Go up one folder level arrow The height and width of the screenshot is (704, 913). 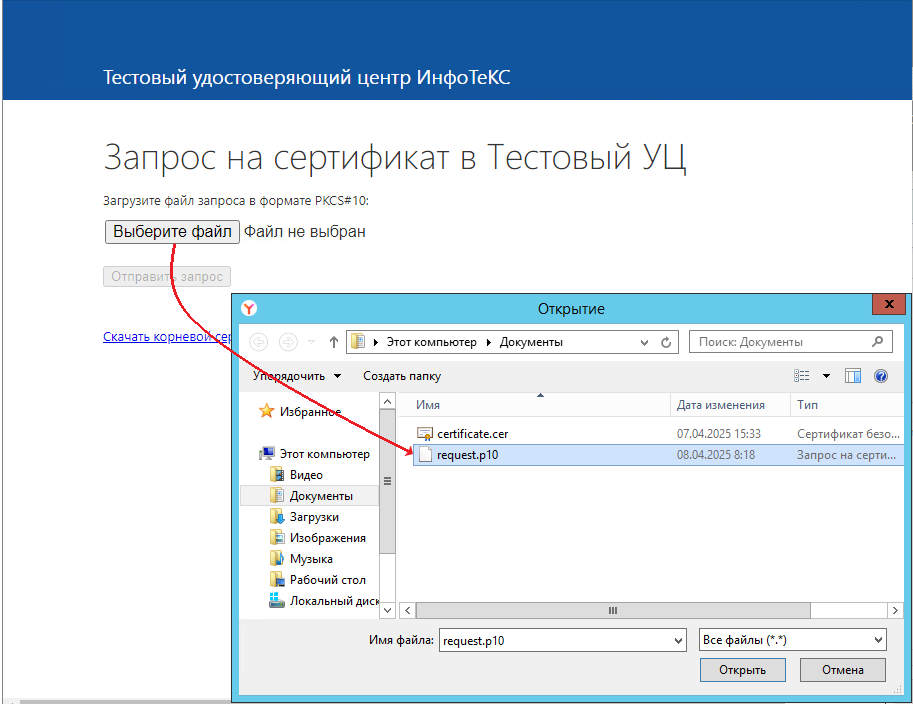point(334,342)
